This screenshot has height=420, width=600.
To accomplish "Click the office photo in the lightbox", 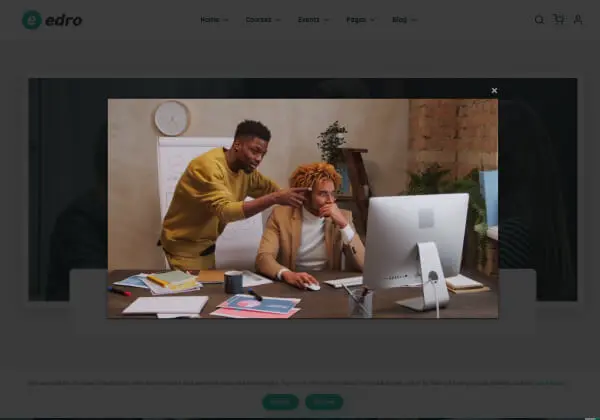I will (302, 208).
